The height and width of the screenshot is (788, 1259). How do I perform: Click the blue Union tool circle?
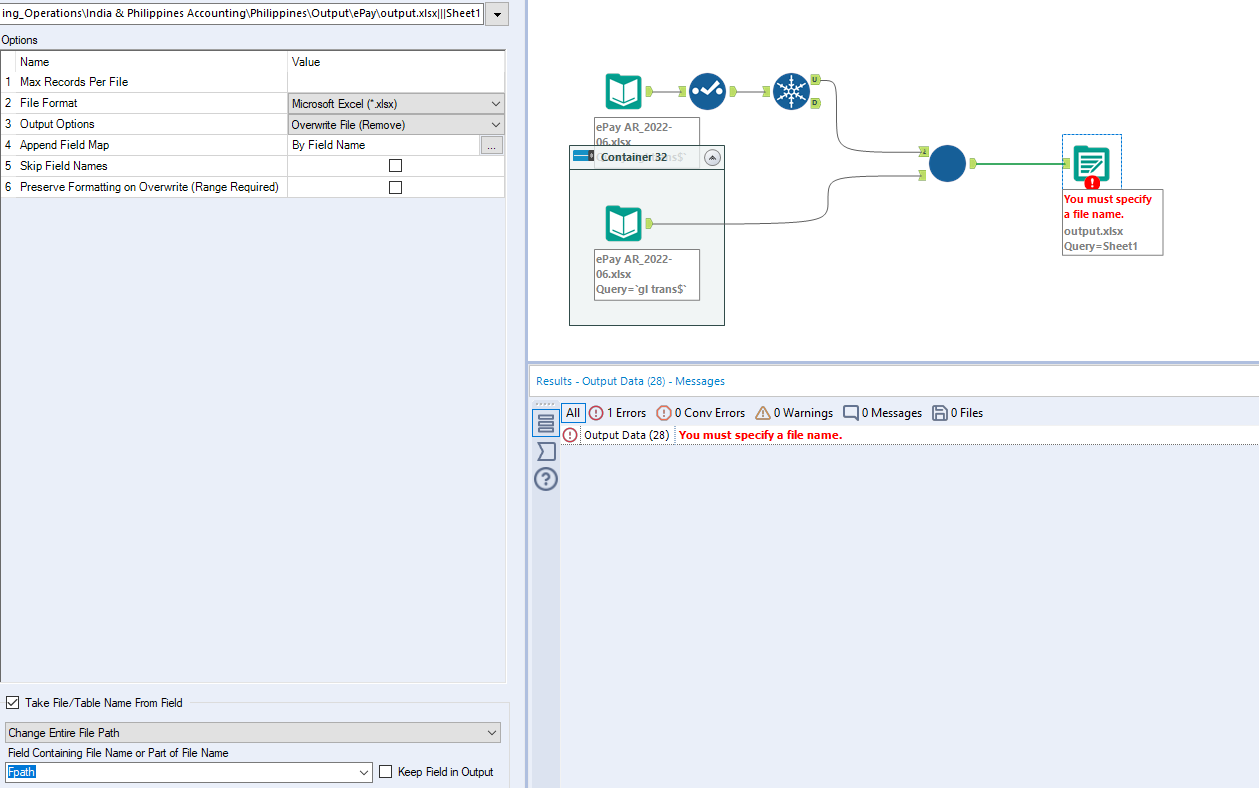click(947, 164)
